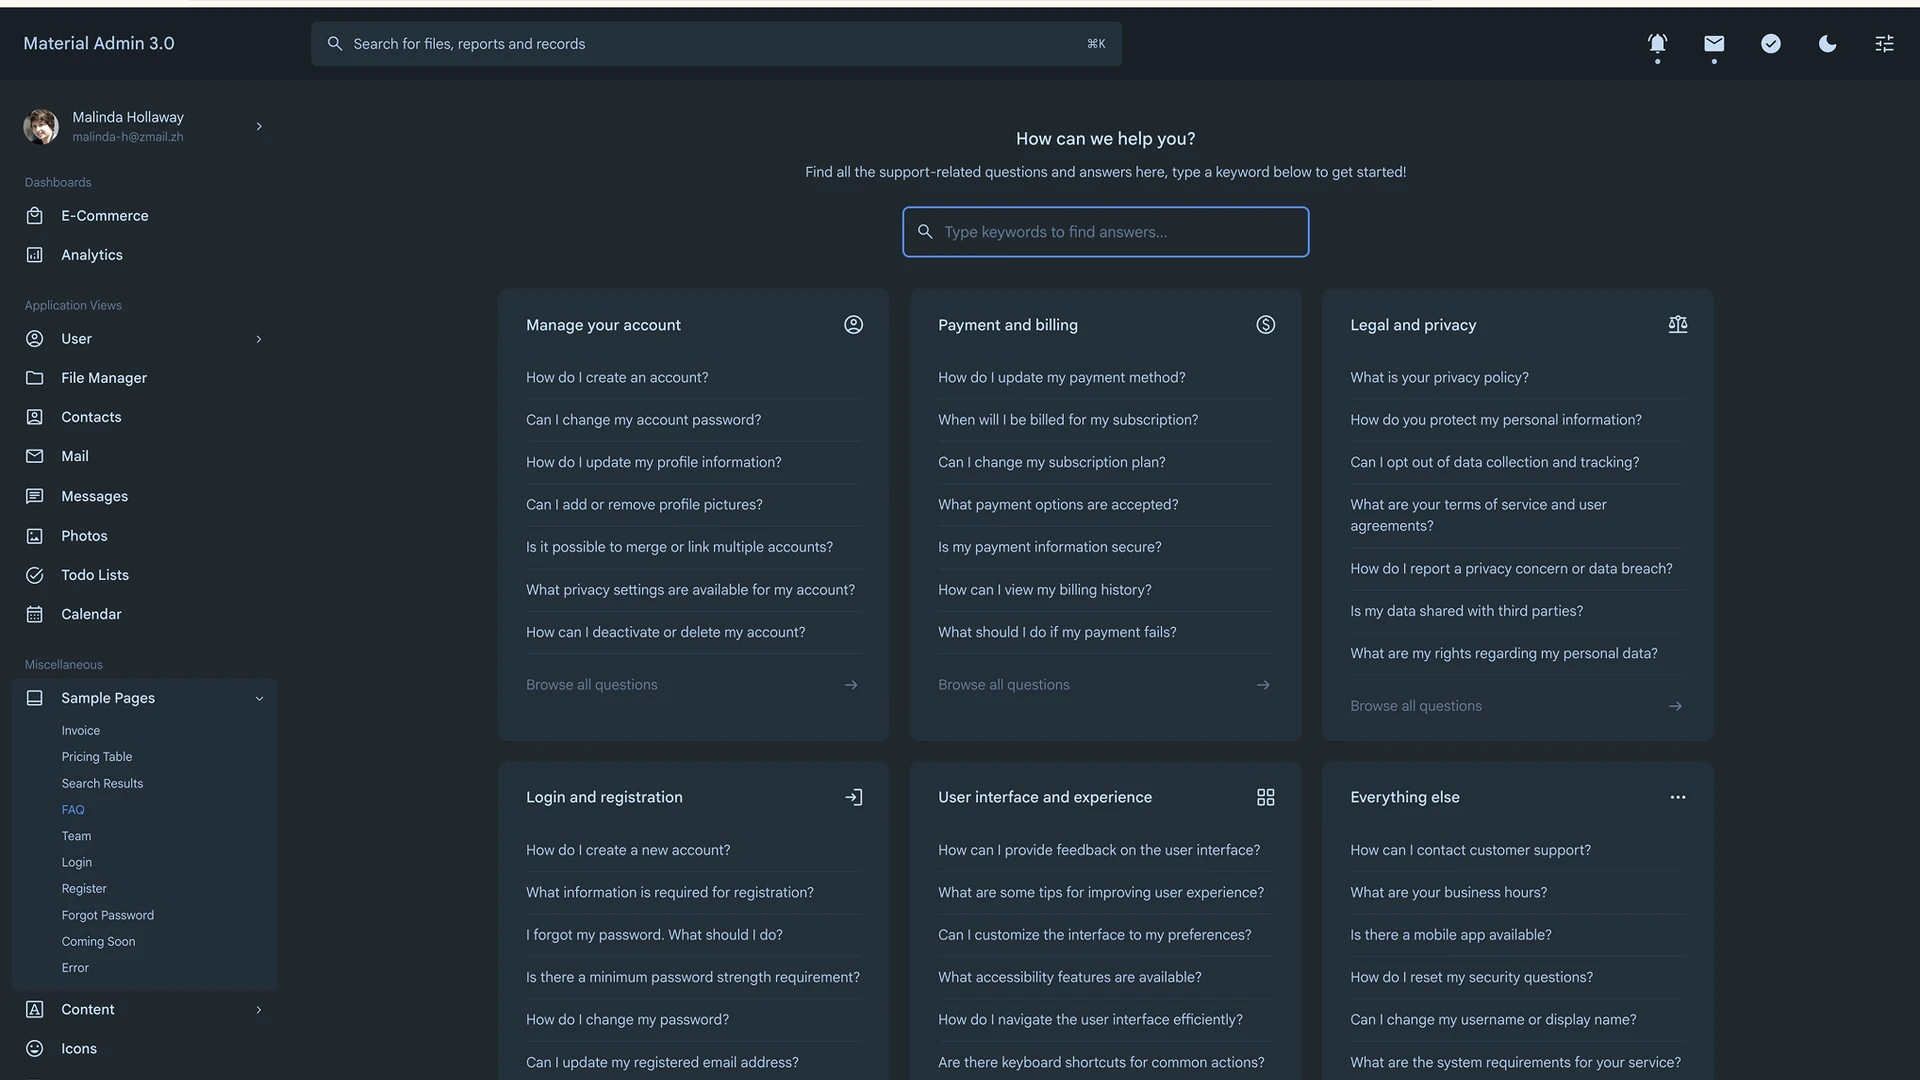Click the Analytics chart icon in sidebar

(x=34, y=255)
